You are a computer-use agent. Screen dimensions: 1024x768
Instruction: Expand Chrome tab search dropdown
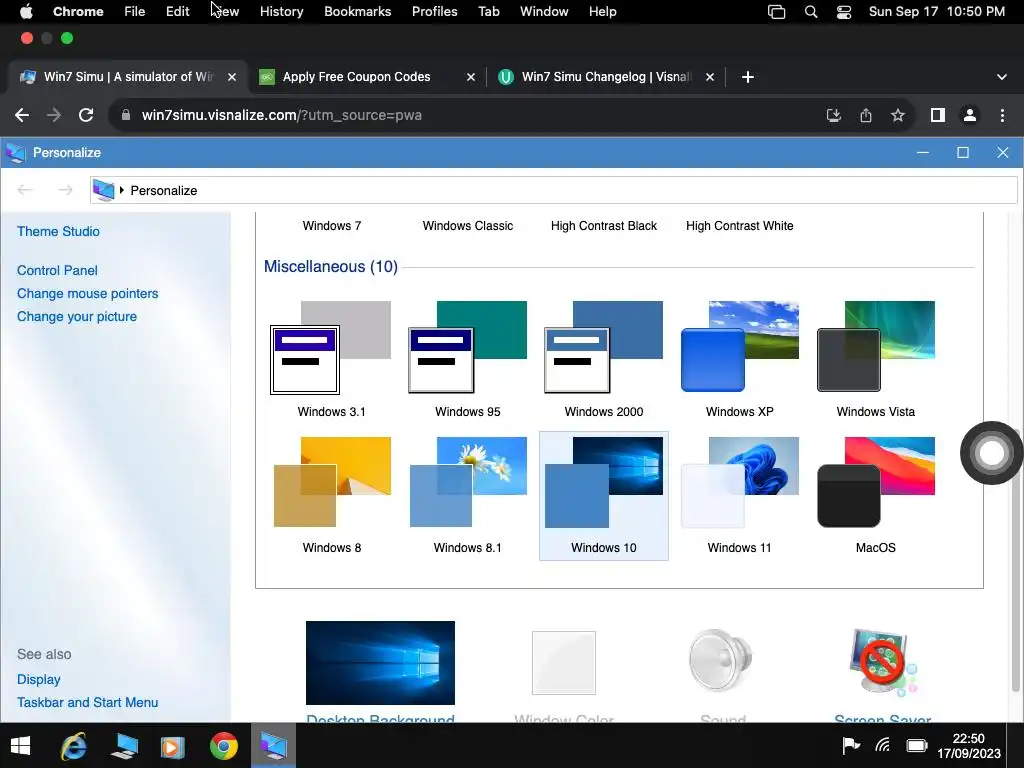click(x=1001, y=77)
